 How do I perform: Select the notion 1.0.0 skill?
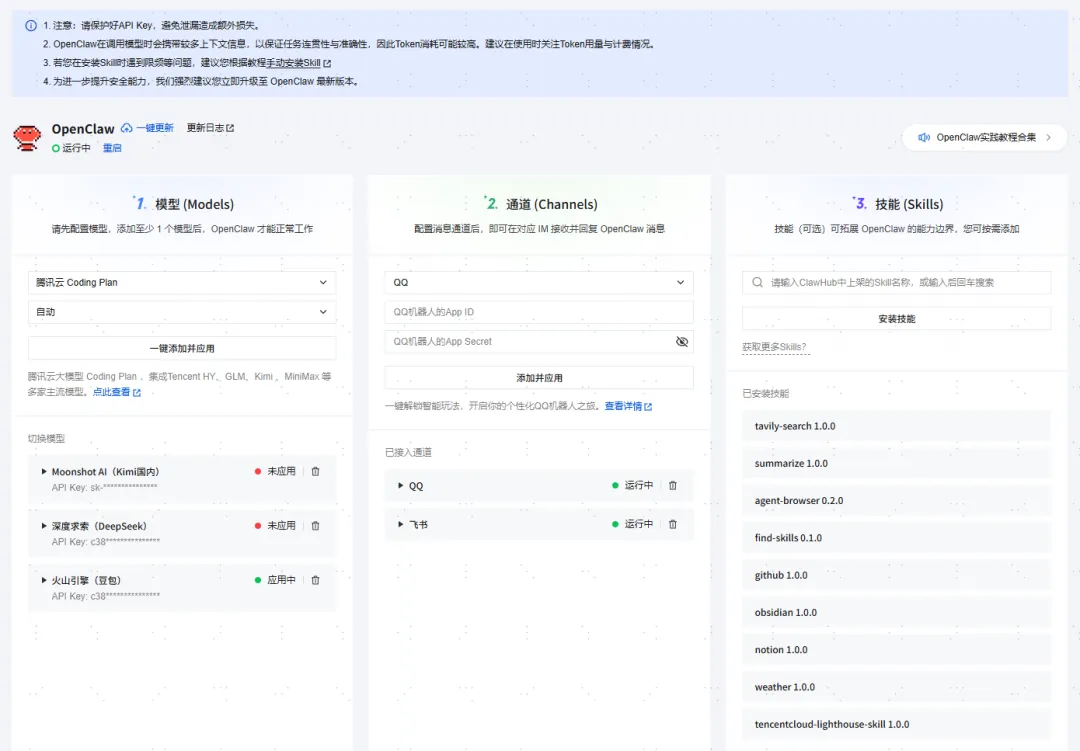(896, 650)
